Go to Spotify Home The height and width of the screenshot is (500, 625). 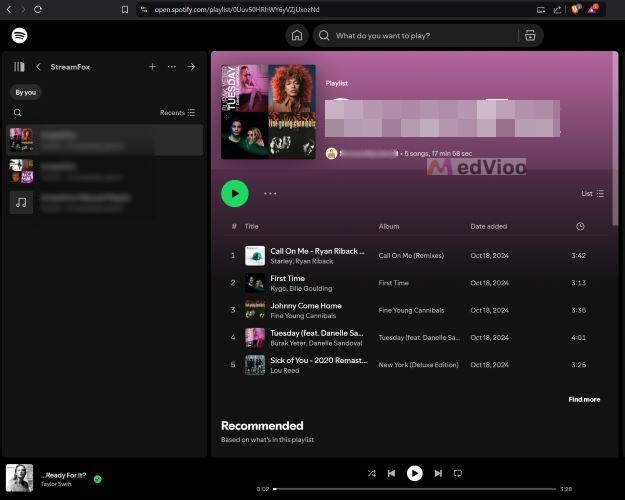pos(297,35)
